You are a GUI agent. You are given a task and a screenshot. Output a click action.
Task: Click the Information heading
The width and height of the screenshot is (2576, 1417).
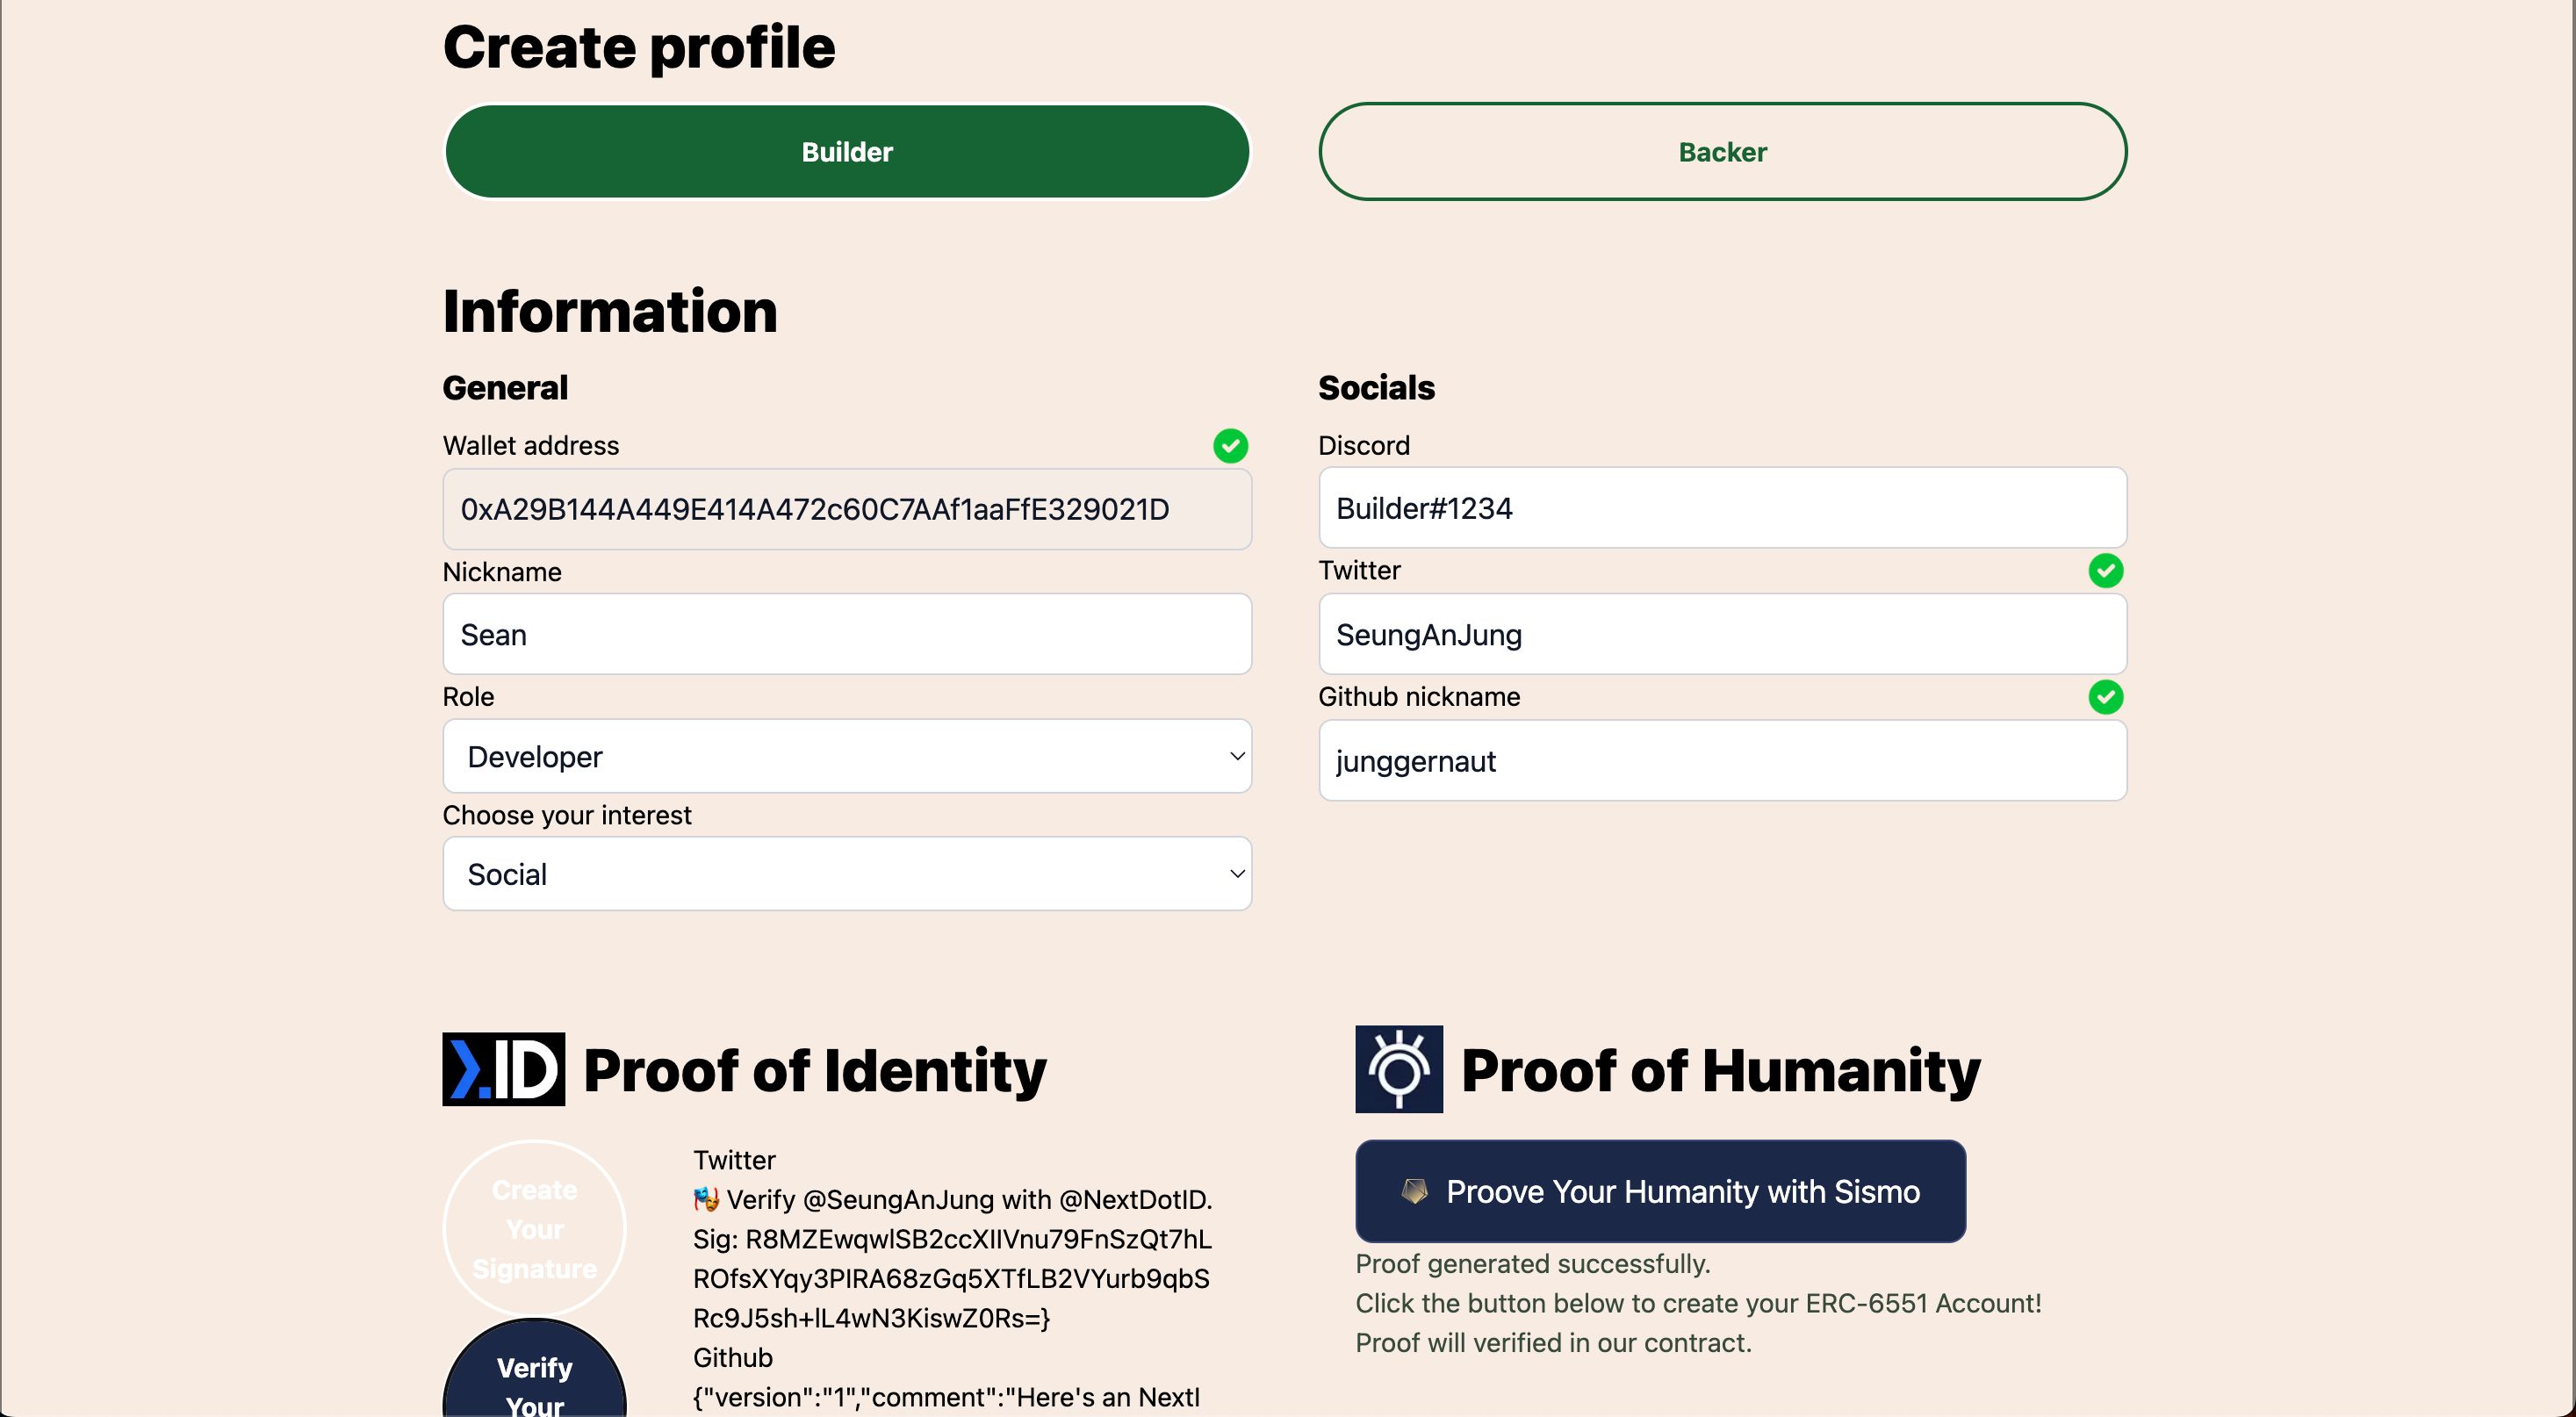tap(610, 311)
